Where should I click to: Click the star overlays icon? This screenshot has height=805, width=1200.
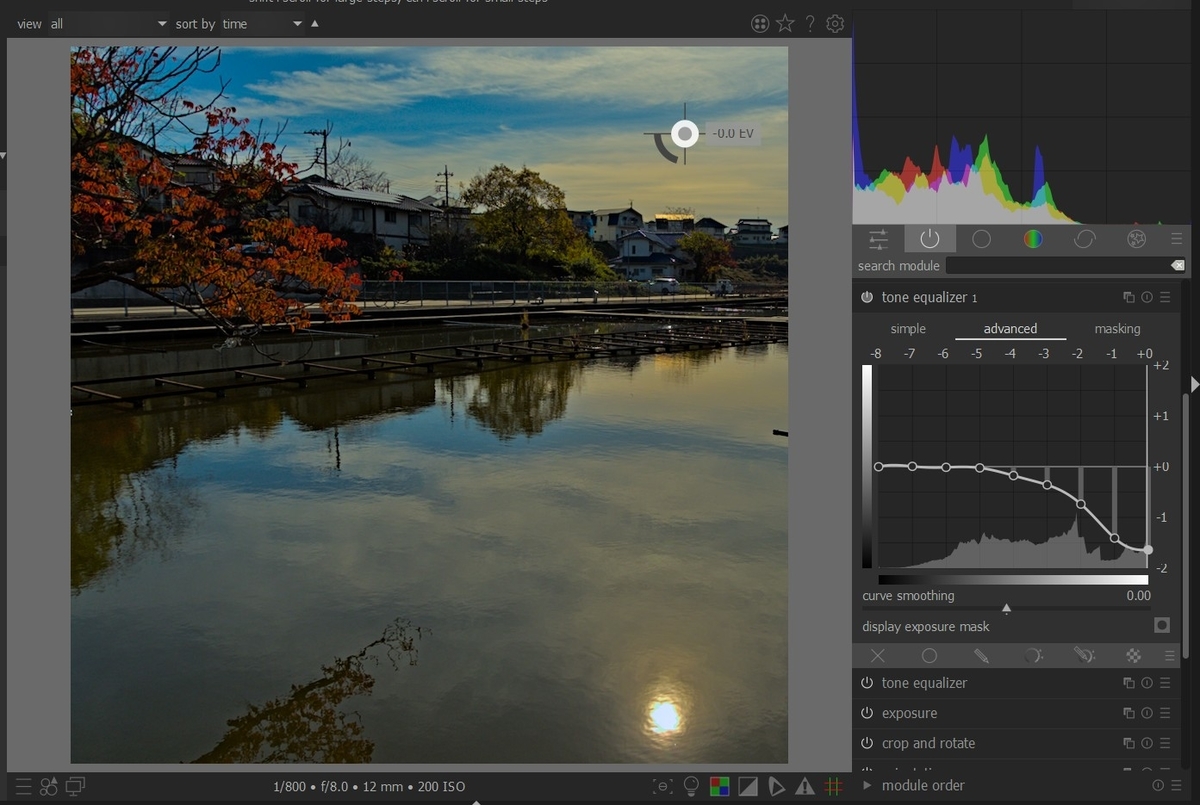click(786, 23)
